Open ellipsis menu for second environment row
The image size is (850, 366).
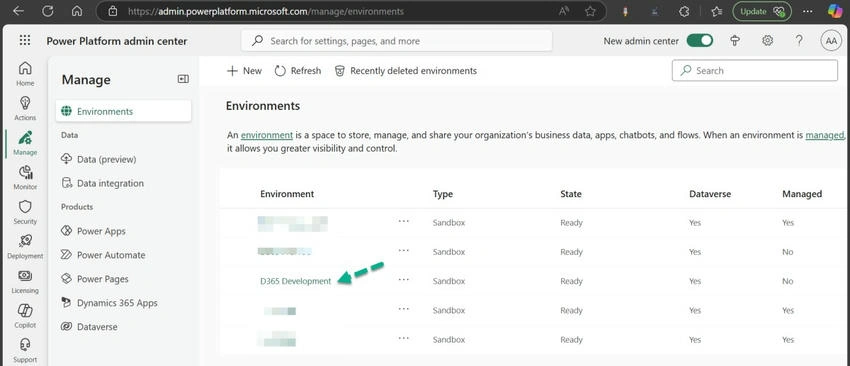click(403, 251)
